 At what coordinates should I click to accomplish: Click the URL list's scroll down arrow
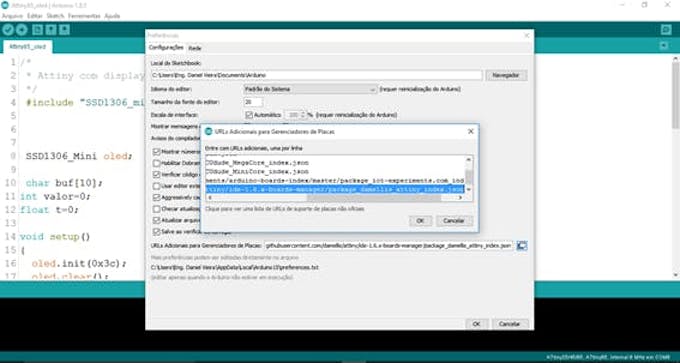tap(468, 190)
